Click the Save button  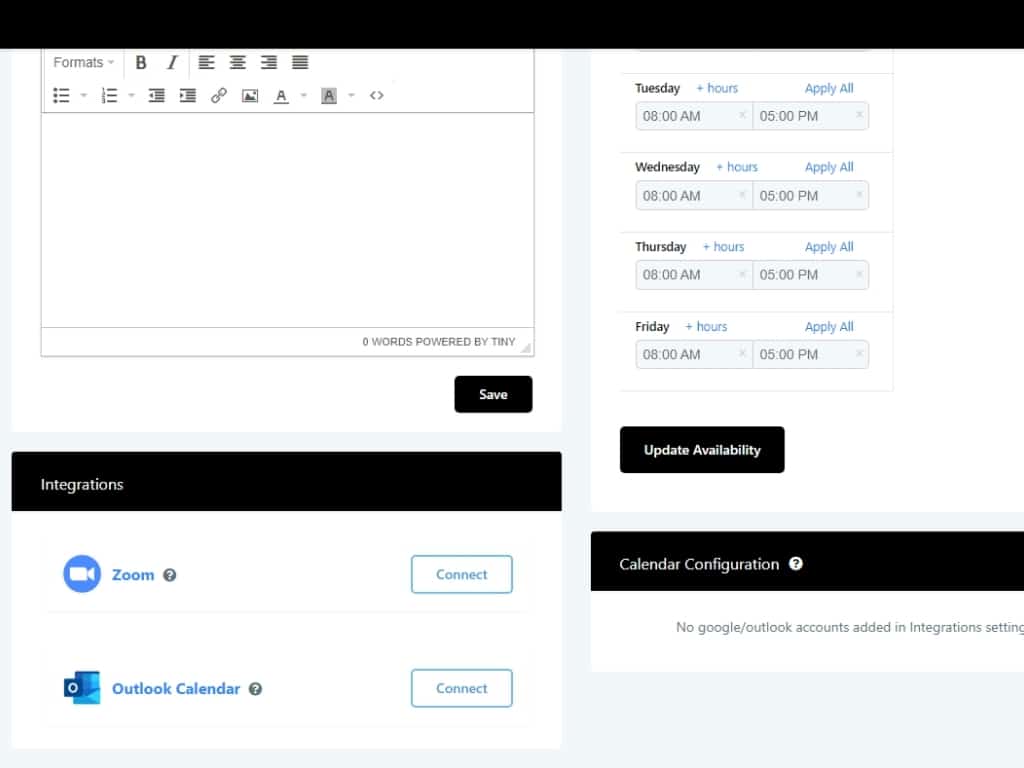coord(493,394)
